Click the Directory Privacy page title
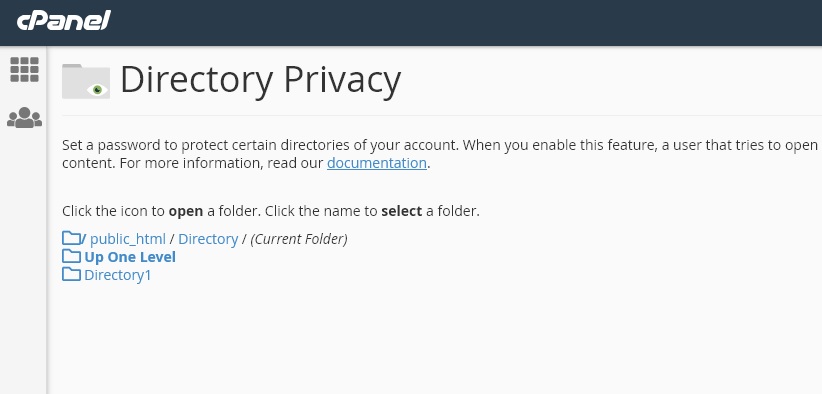This screenshot has width=822, height=394. pos(261,80)
